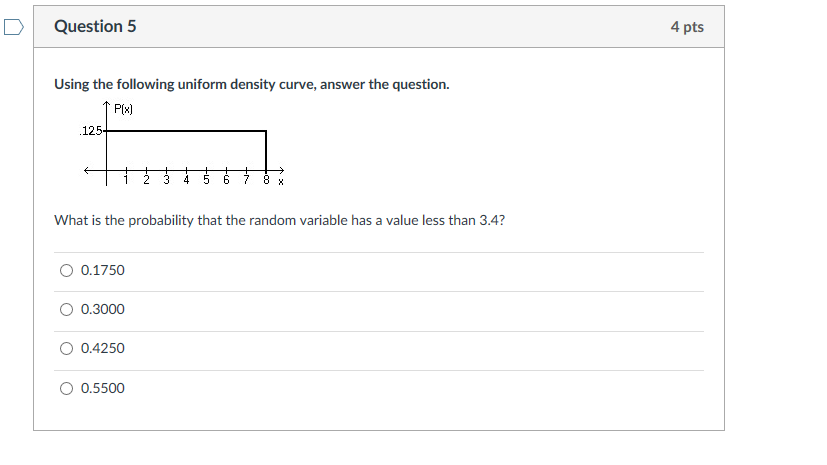Mark the 0.5500 radio button
Viewport: 827px width, 465px height.
coord(66,389)
